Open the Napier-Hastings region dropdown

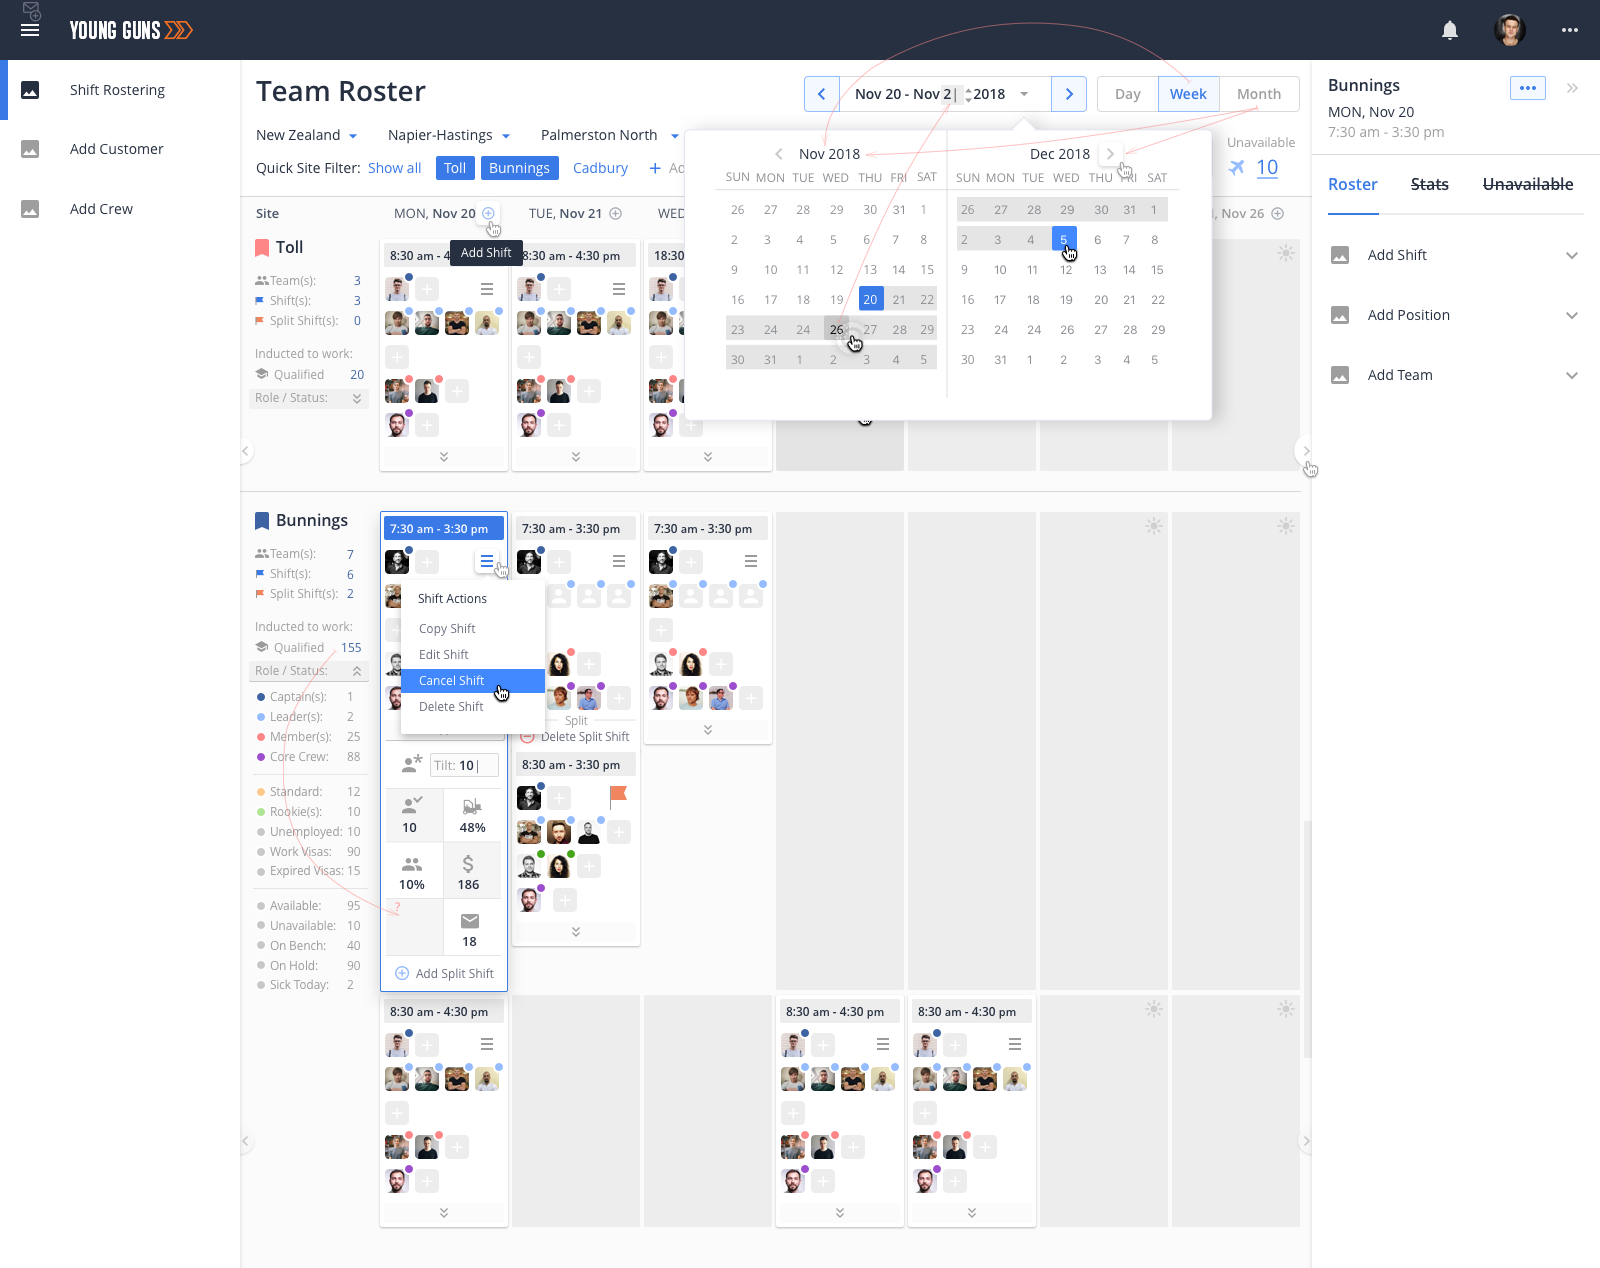pos(449,135)
